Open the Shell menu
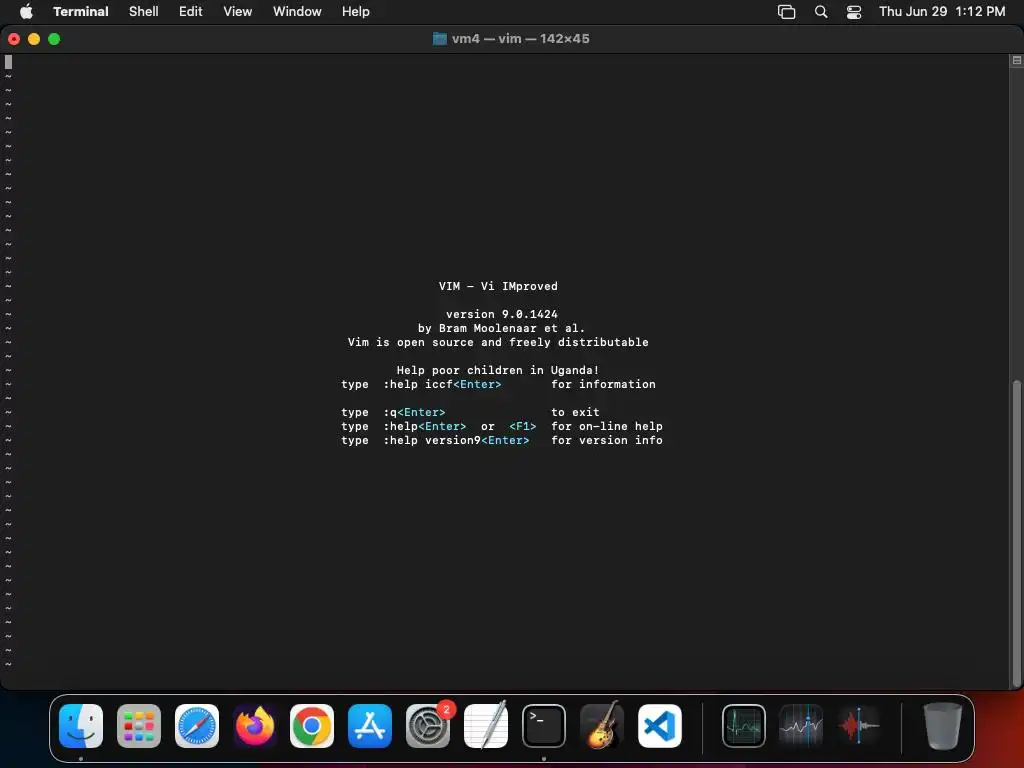Screen dimensions: 1024x768 (144, 11)
